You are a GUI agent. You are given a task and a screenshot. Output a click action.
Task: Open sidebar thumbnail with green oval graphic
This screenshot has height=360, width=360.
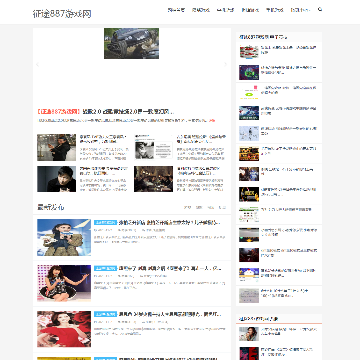click(x=249, y=92)
